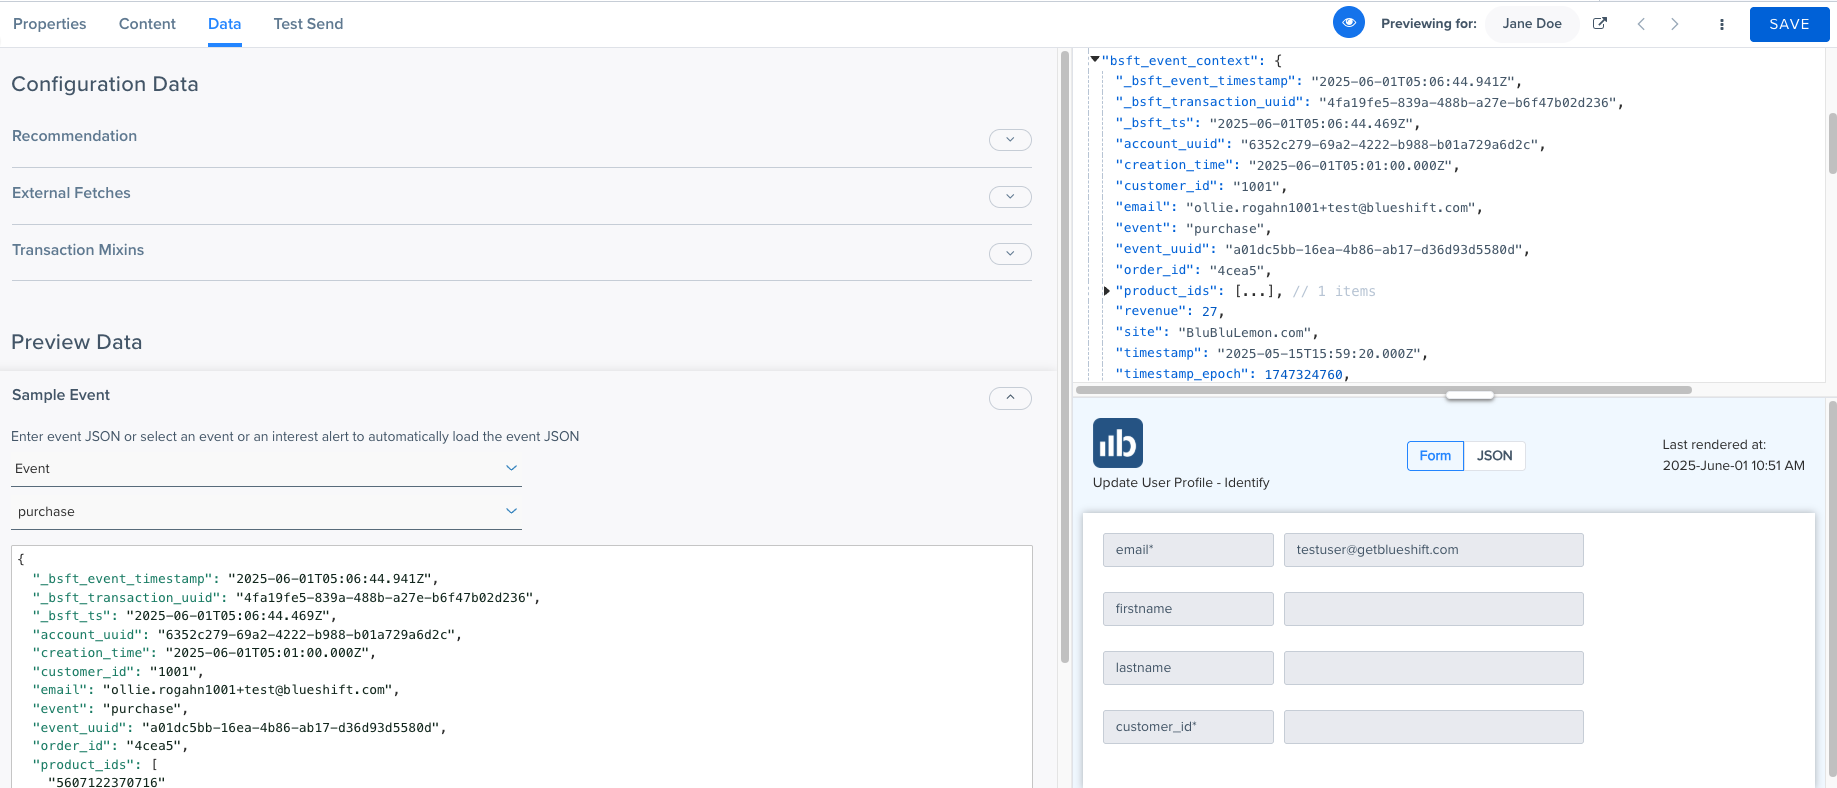Go to next preview user arrow

coord(1675,24)
